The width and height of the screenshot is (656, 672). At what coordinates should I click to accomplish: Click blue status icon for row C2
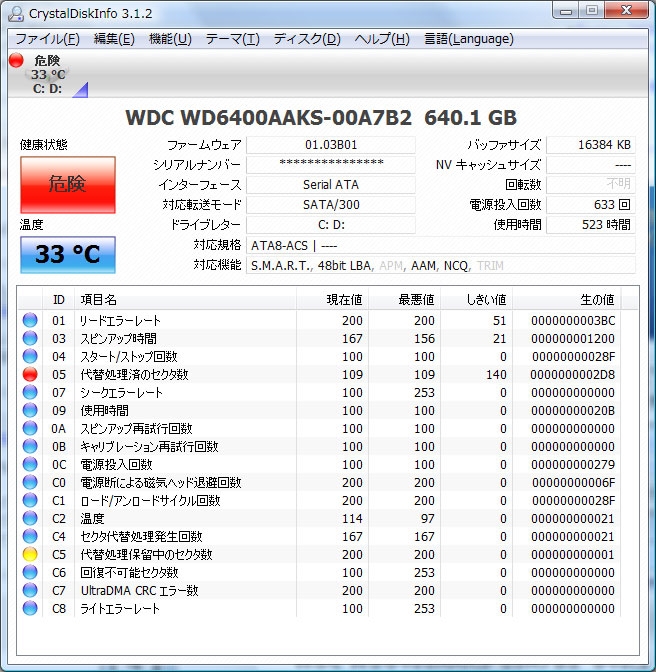tap(30, 518)
